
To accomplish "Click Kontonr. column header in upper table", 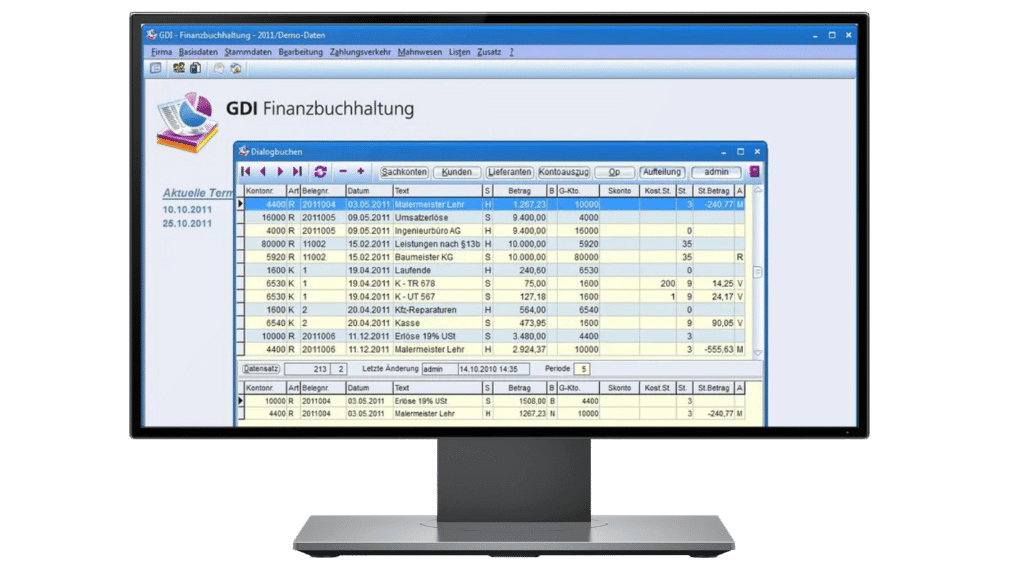I will pos(265,191).
